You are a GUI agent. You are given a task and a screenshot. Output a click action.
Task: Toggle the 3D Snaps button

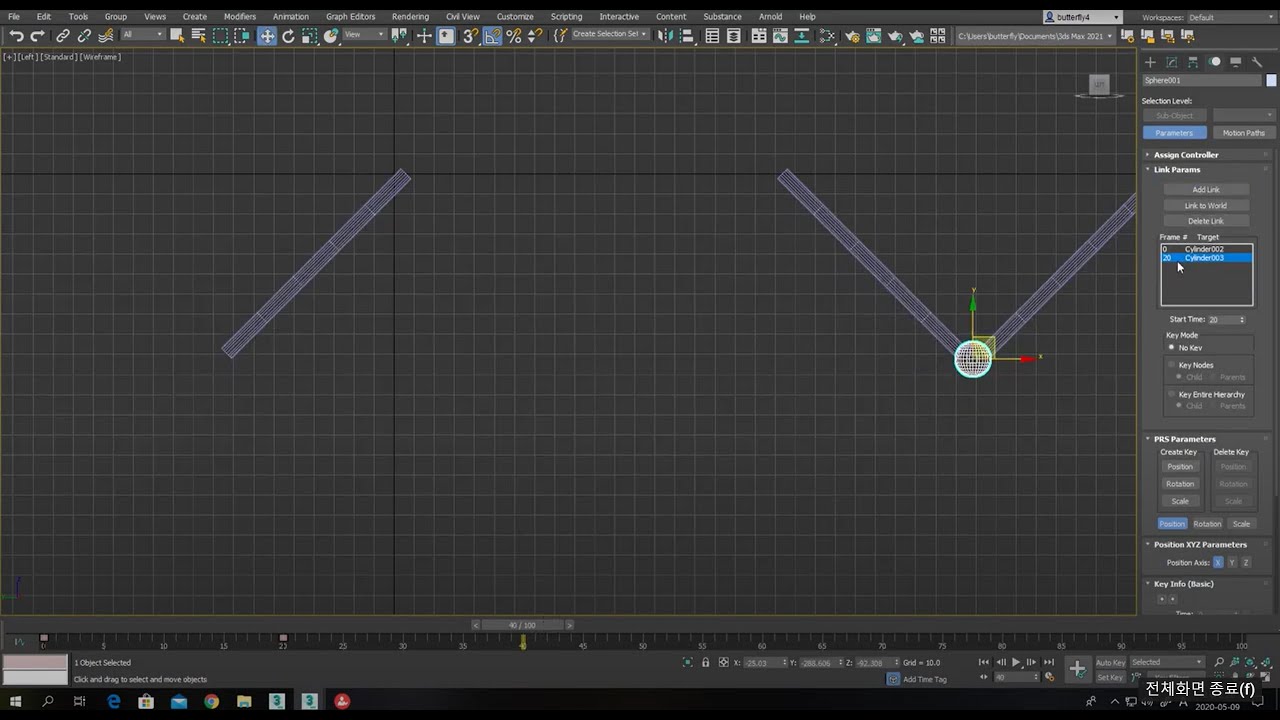(470, 36)
